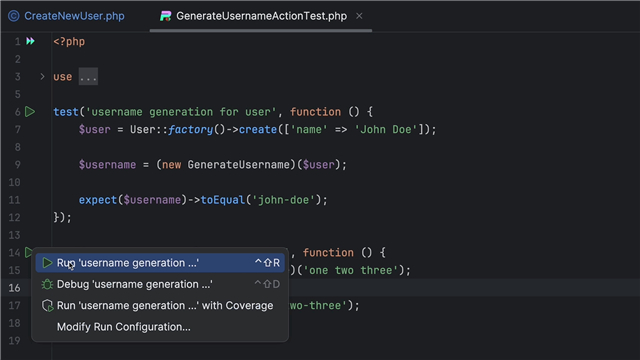This screenshot has height=360, width=640.
Task: Choose Debug 'username generation ...' menu item
Action: pyautogui.click(x=160, y=284)
